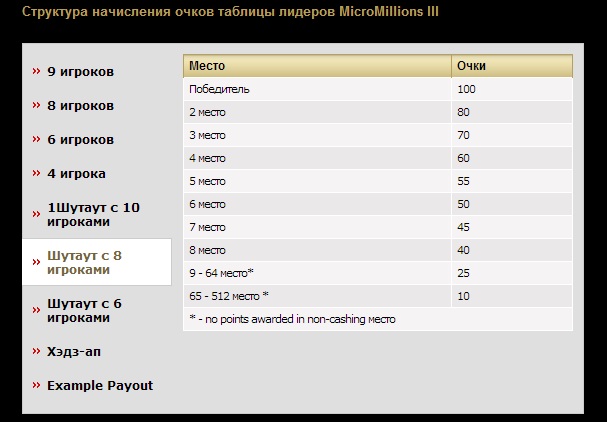Switch to the '8 игроков' tab
This screenshot has width=607, height=422.
[80, 106]
